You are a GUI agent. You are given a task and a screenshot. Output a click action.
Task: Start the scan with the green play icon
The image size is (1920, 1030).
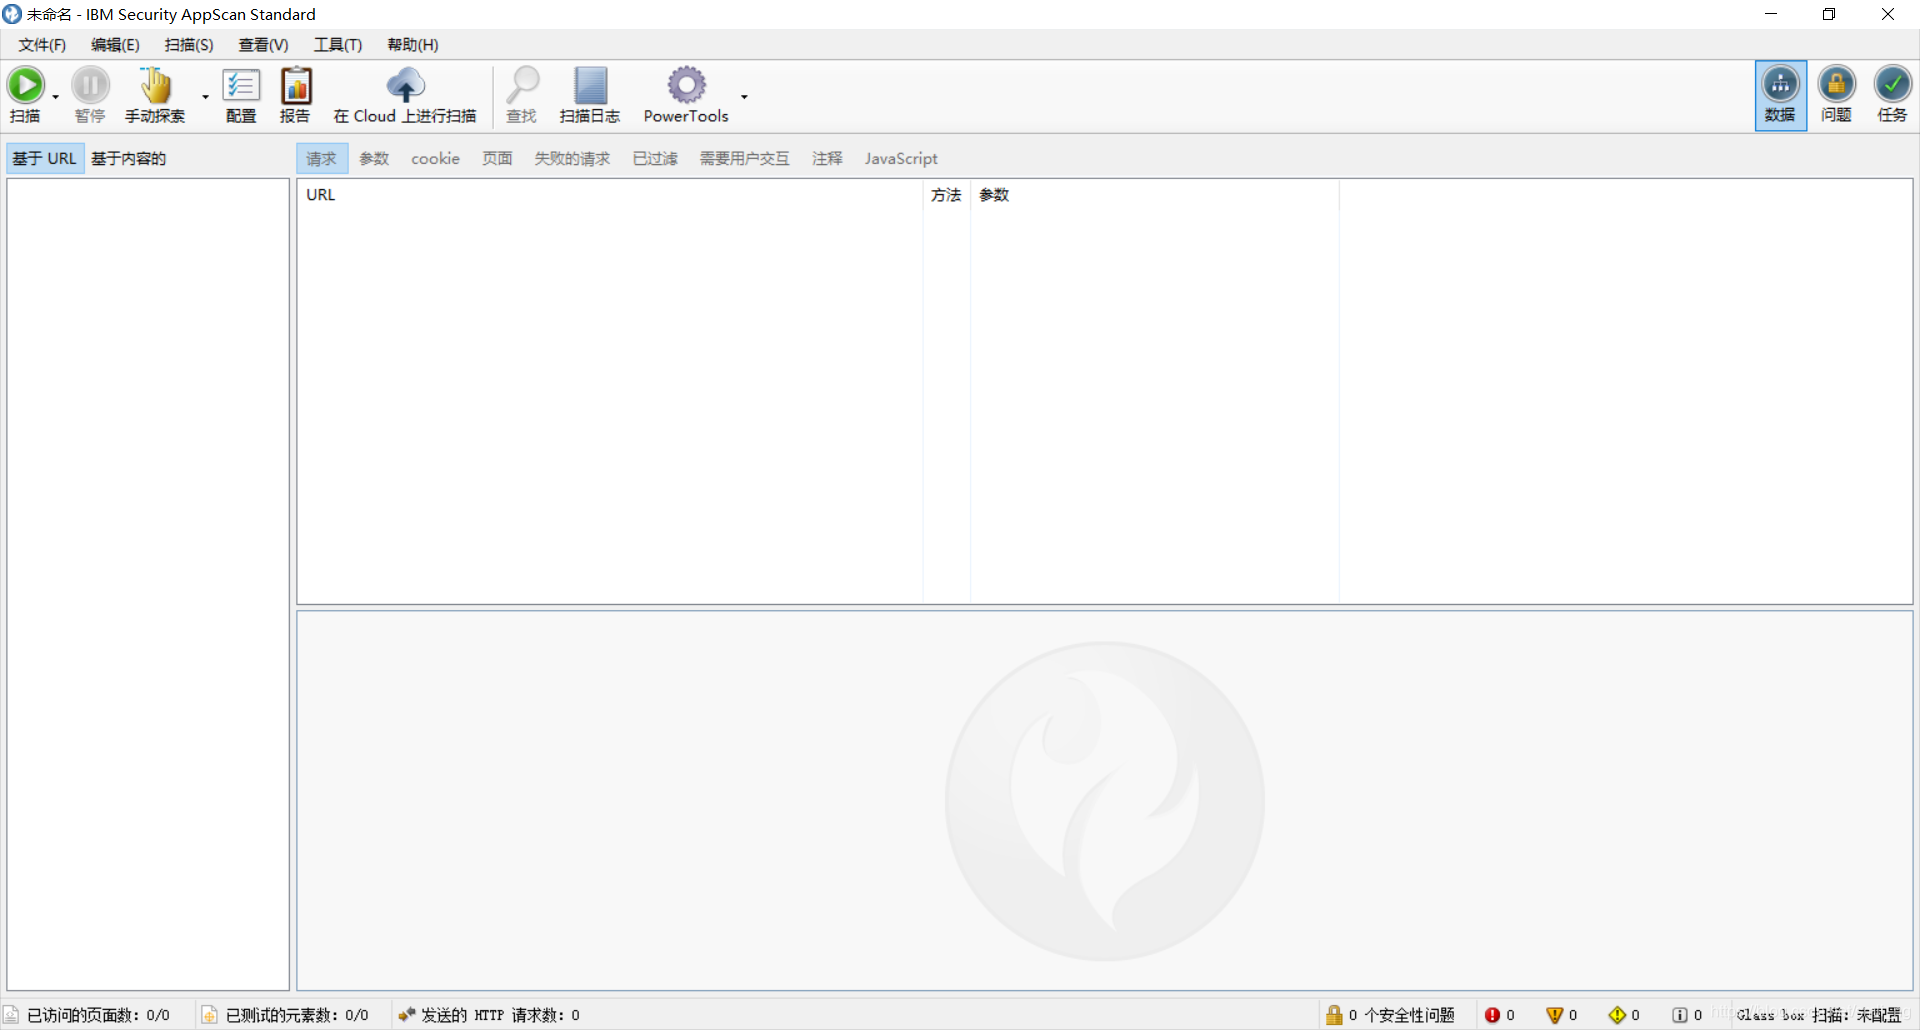[x=26, y=85]
